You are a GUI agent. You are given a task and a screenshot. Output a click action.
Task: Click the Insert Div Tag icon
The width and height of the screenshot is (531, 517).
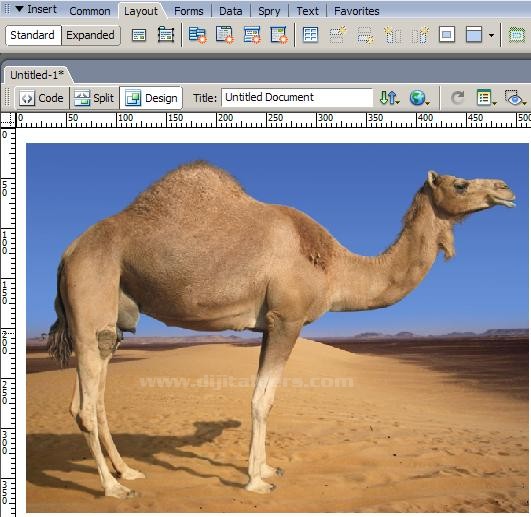139,35
